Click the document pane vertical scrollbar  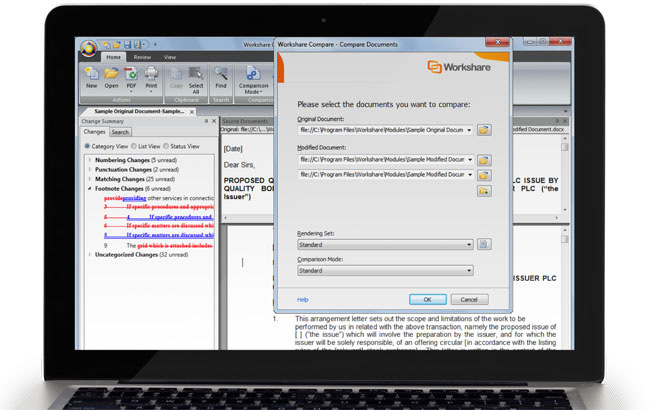click(x=564, y=286)
